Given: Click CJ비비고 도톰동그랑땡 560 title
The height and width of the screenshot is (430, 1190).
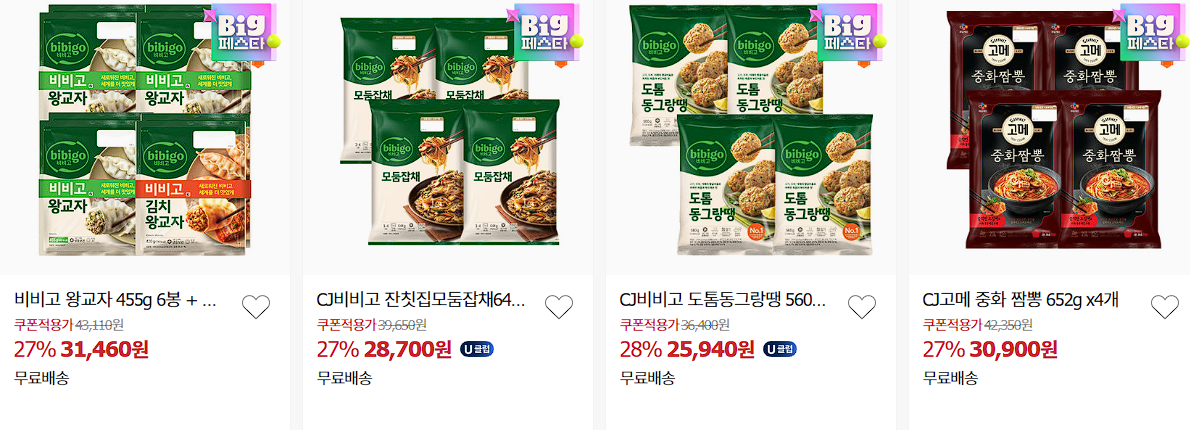Looking at the screenshot, I should click(x=723, y=301).
